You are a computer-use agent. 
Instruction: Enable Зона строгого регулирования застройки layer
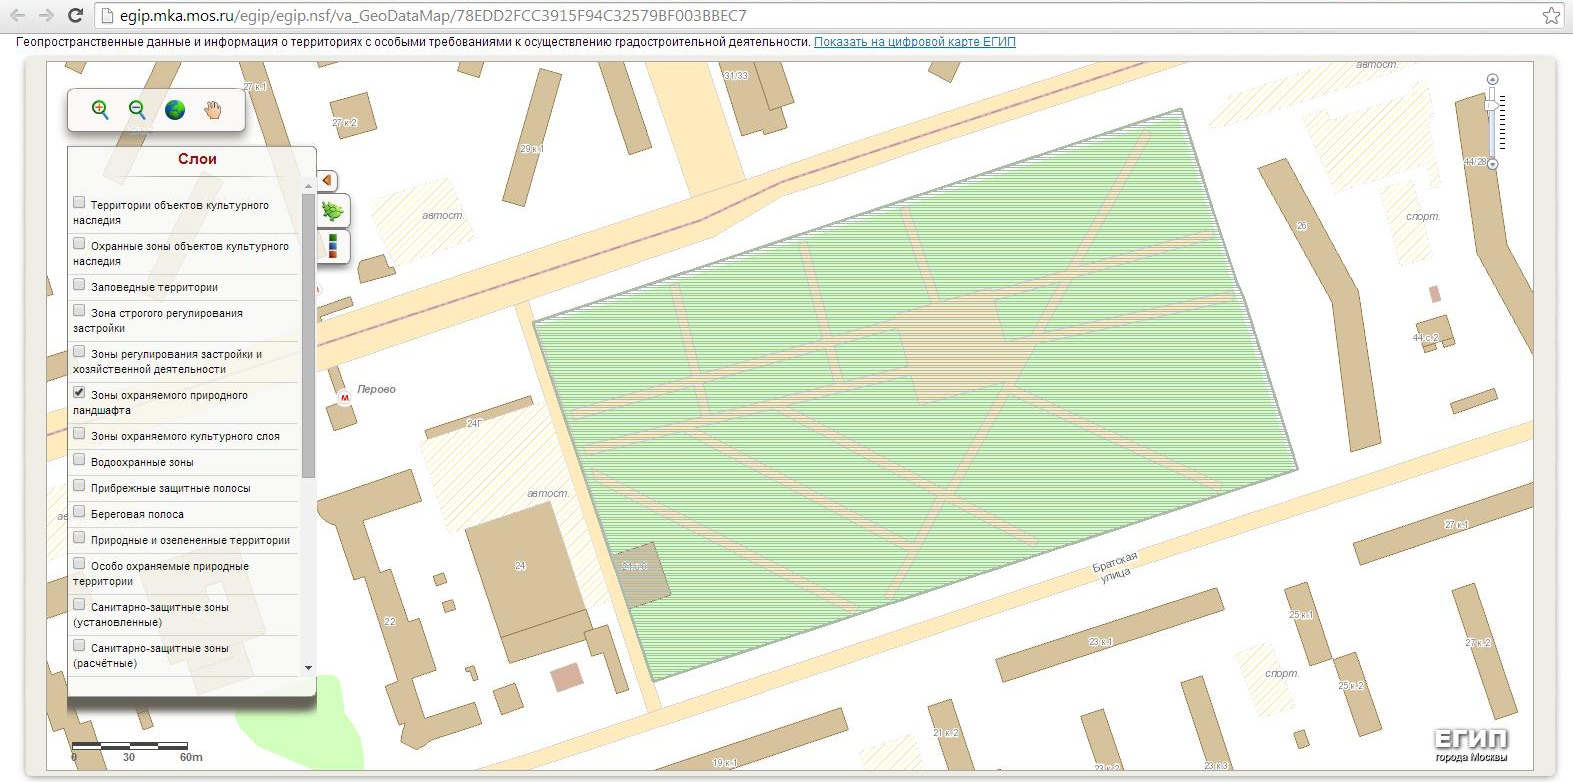(x=79, y=310)
